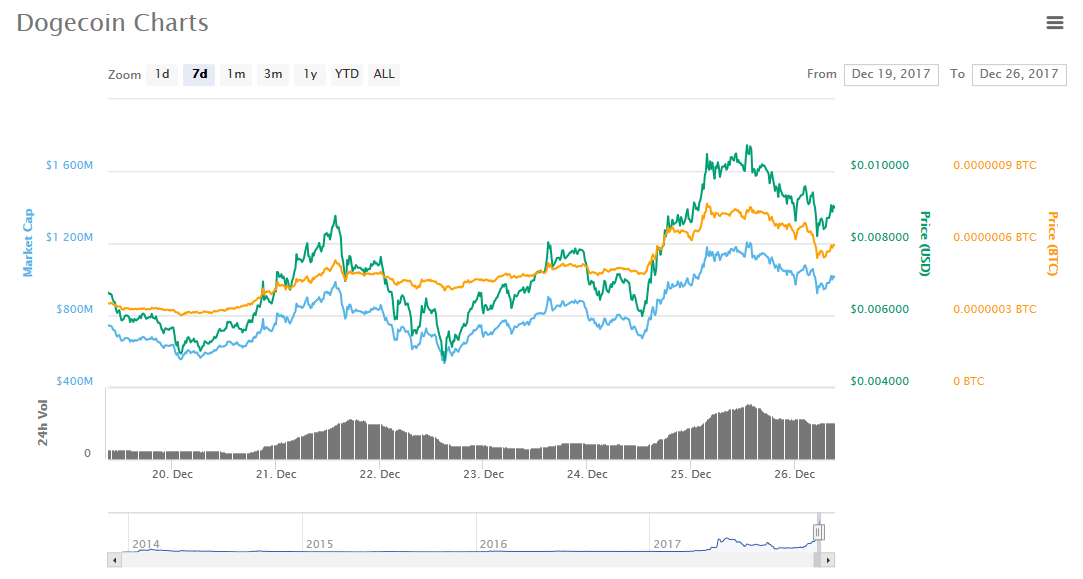Click the navigator range handle
Viewport: 1083px width, 579px height.
[818, 532]
